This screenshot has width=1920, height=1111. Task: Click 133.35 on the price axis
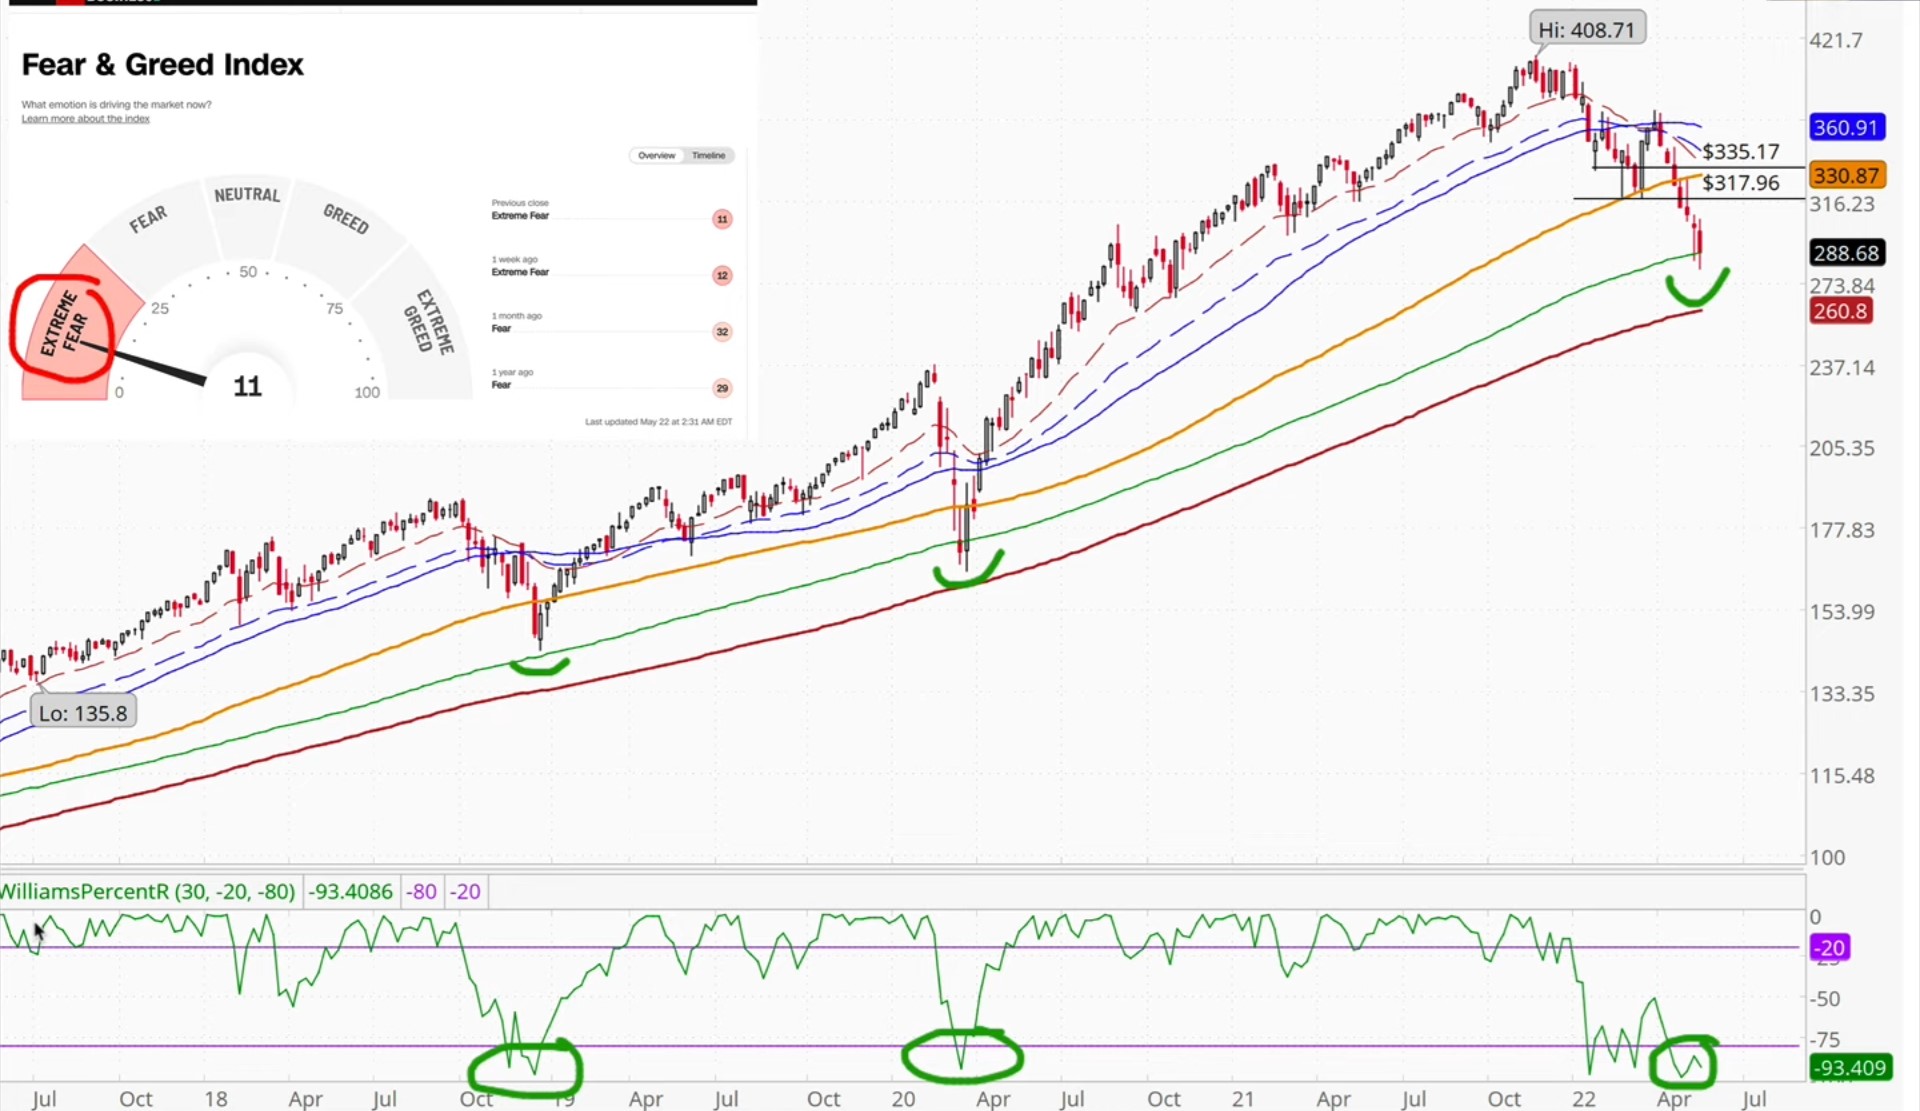click(x=1842, y=694)
